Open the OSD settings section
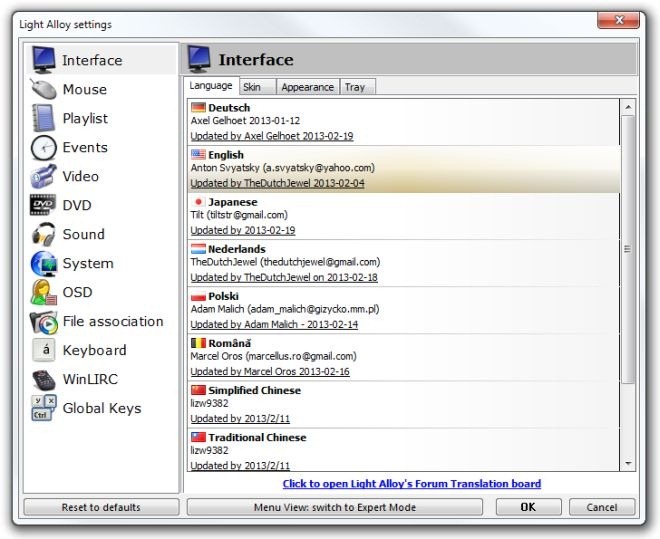660x539 pixels. [101, 292]
